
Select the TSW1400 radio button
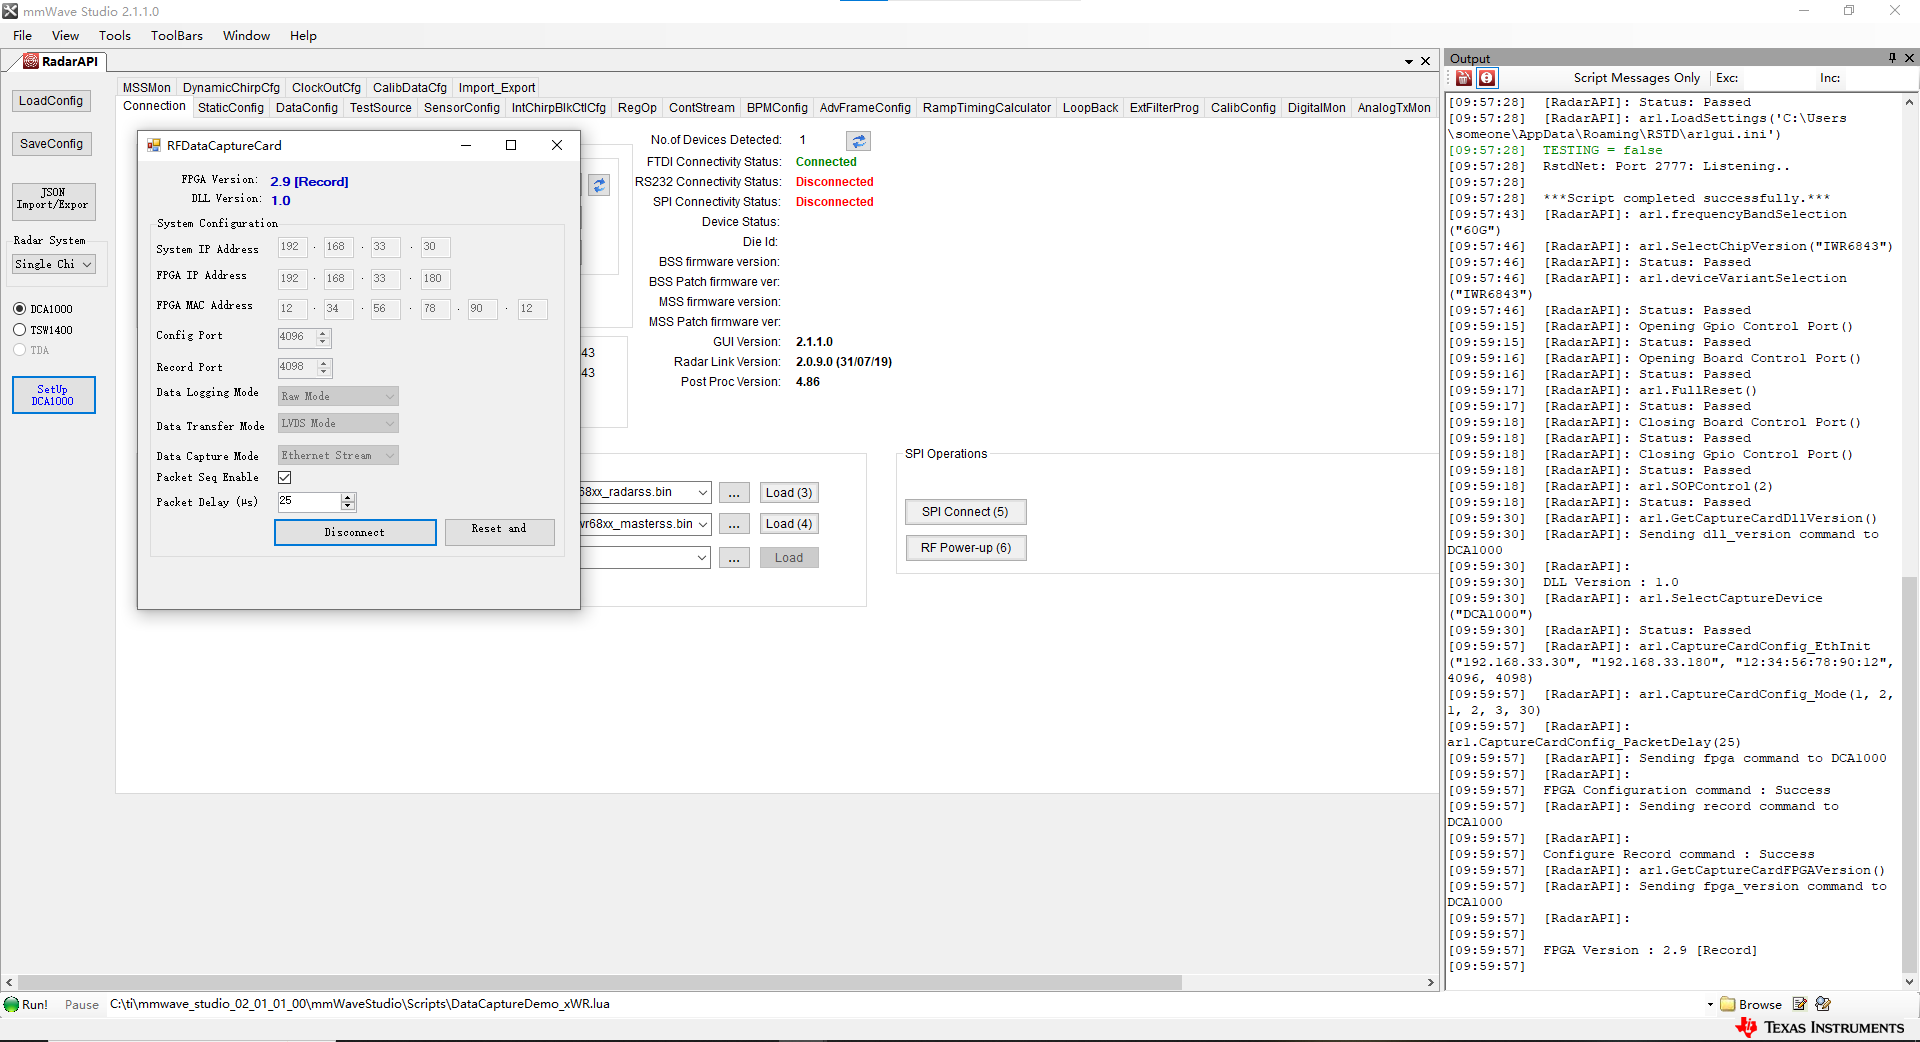(19, 330)
